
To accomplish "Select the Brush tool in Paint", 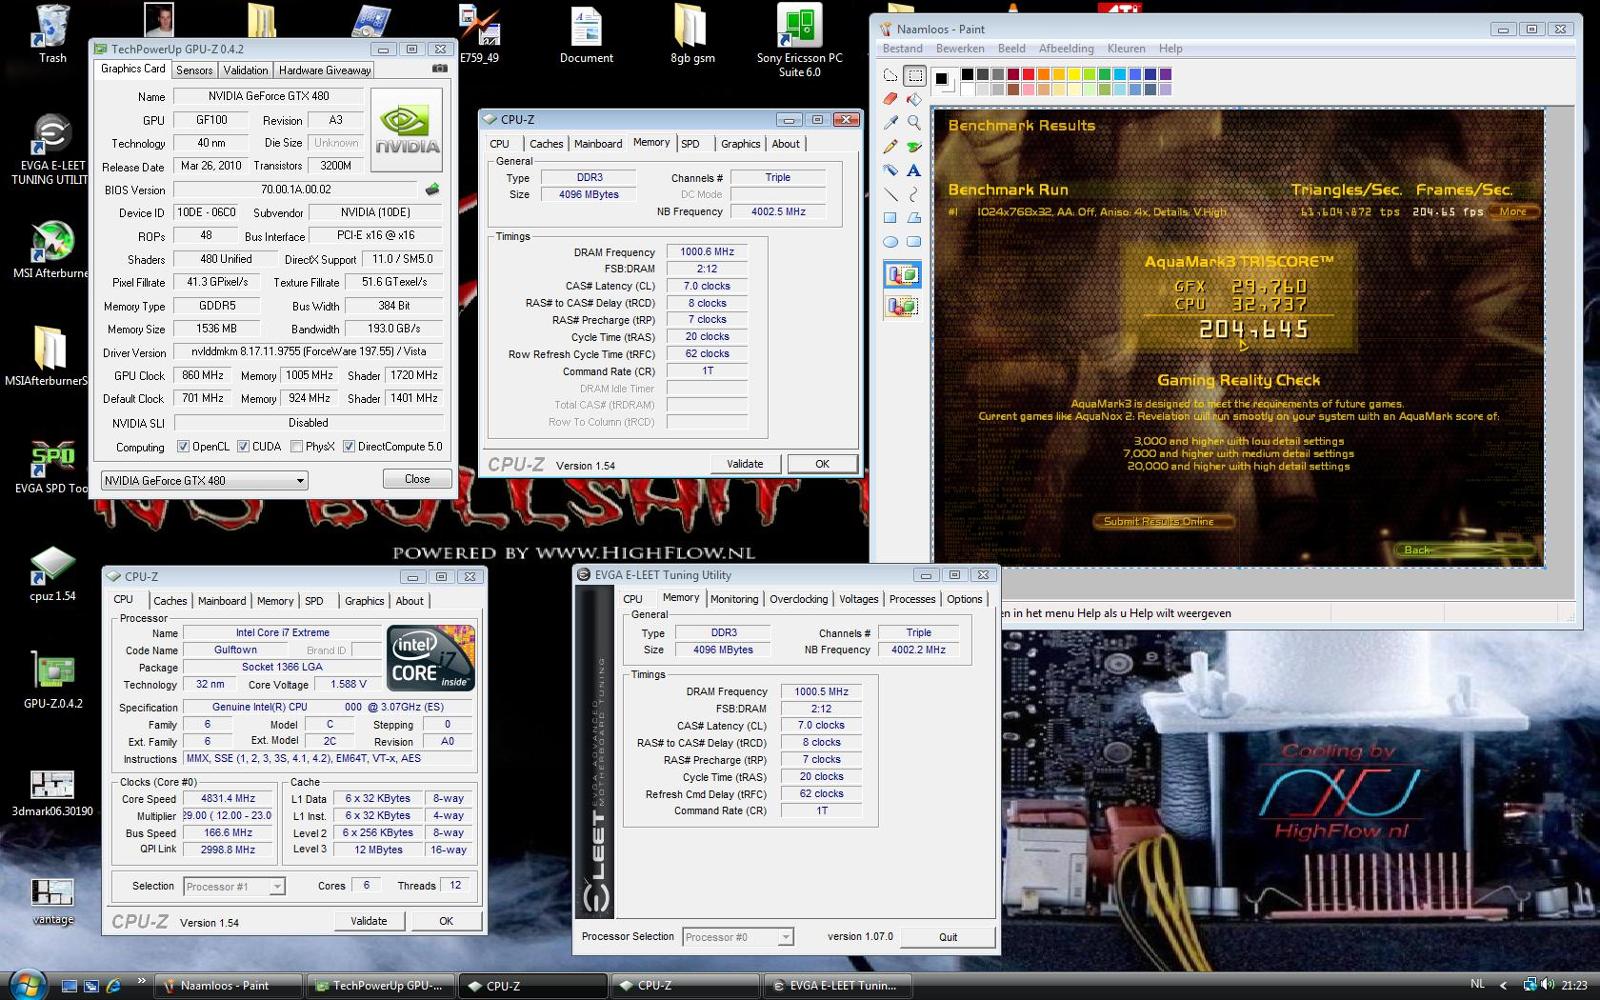I will pos(914,146).
